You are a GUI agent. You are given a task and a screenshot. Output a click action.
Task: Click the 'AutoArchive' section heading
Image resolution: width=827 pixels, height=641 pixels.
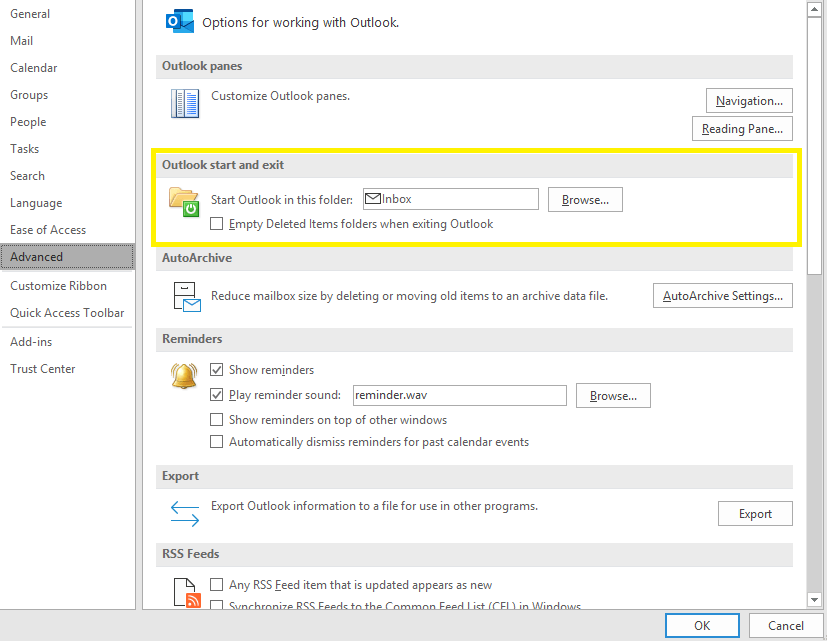point(197,257)
